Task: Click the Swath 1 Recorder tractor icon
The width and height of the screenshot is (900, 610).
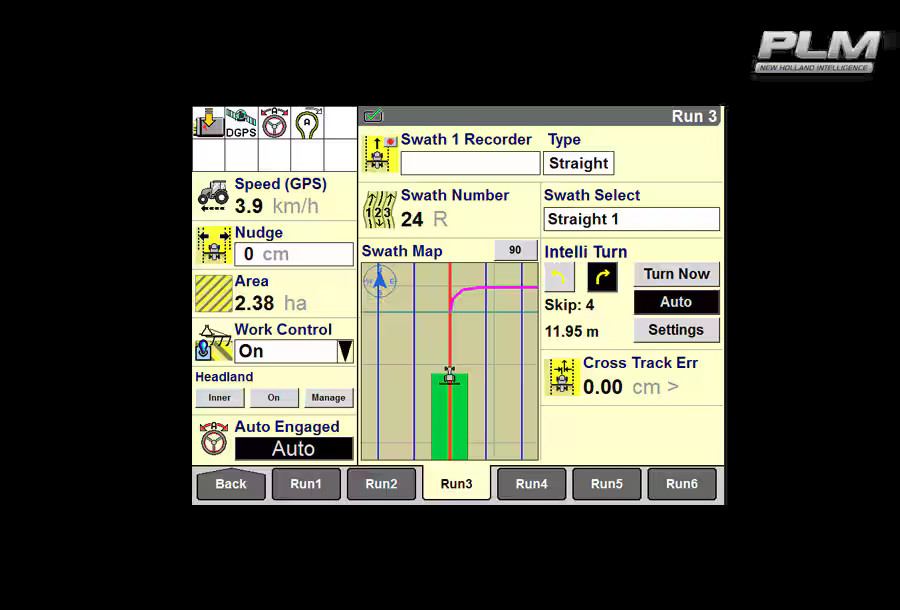Action: click(381, 155)
